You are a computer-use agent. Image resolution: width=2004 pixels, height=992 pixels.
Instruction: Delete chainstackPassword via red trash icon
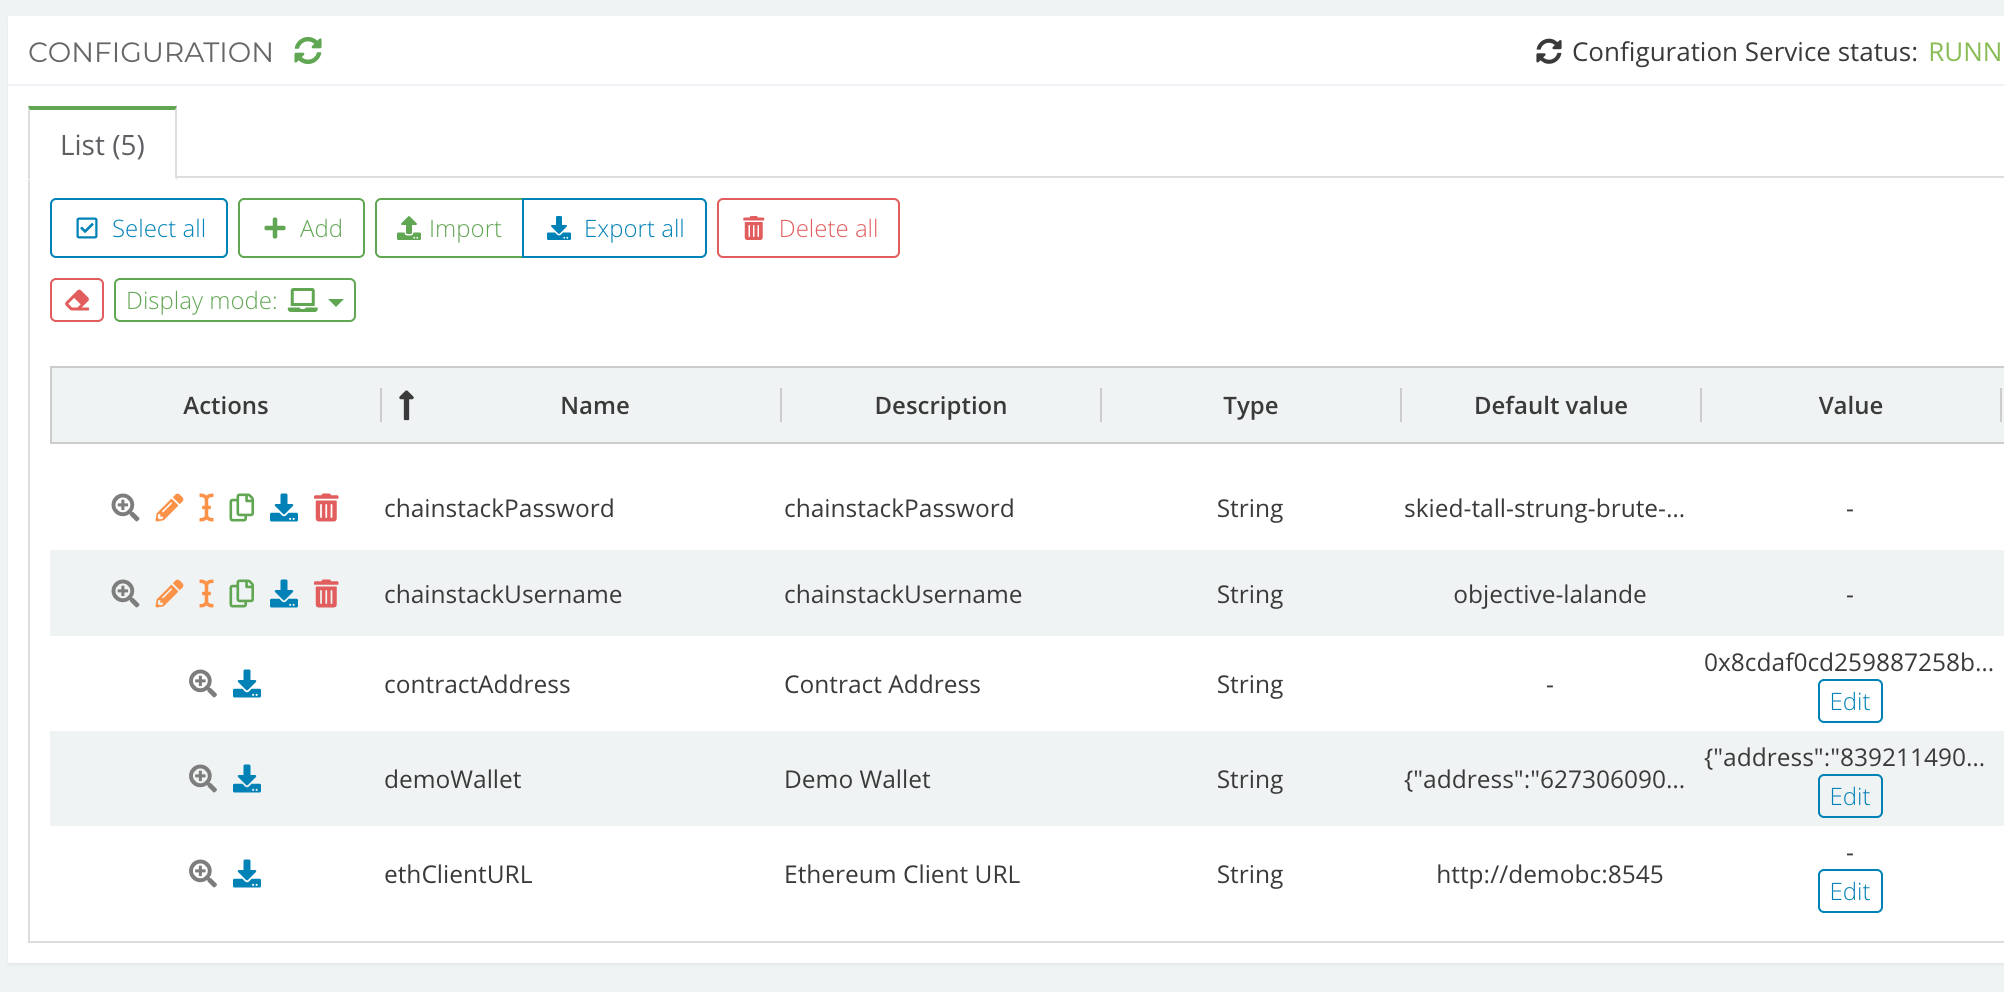click(325, 508)
